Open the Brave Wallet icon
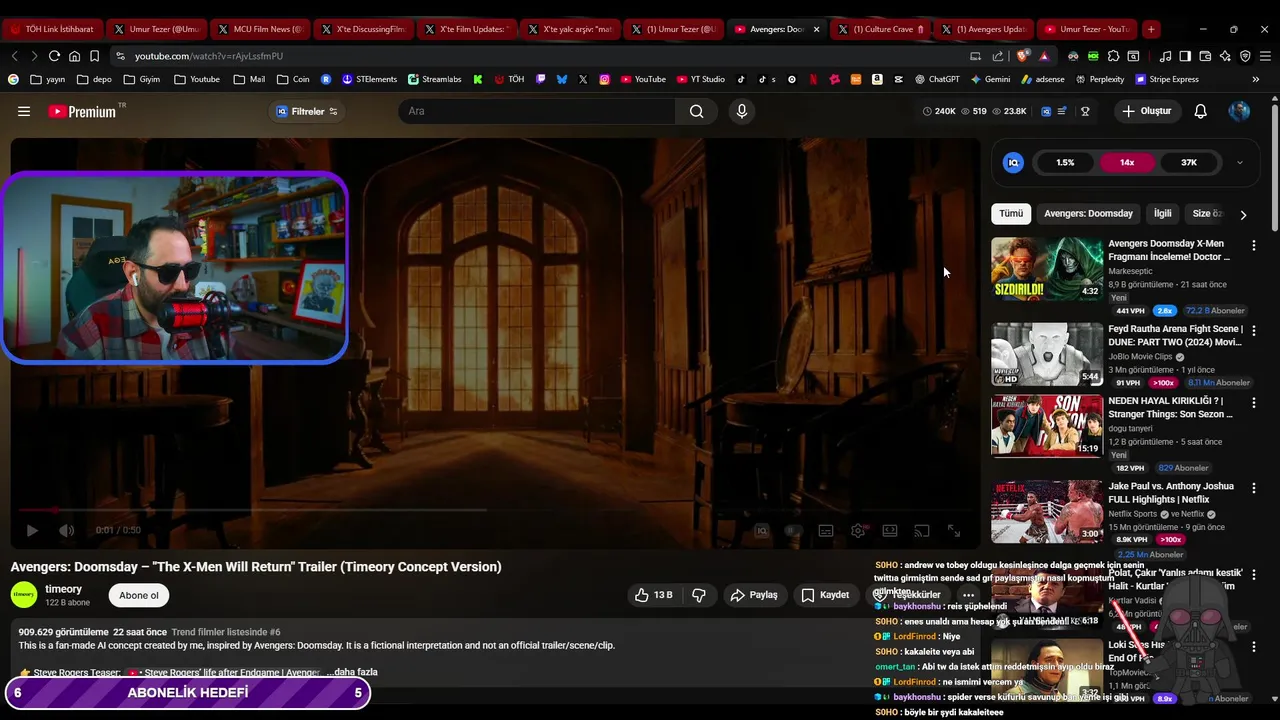This screenshot has width=1280, height=720. pos(1205,56)
